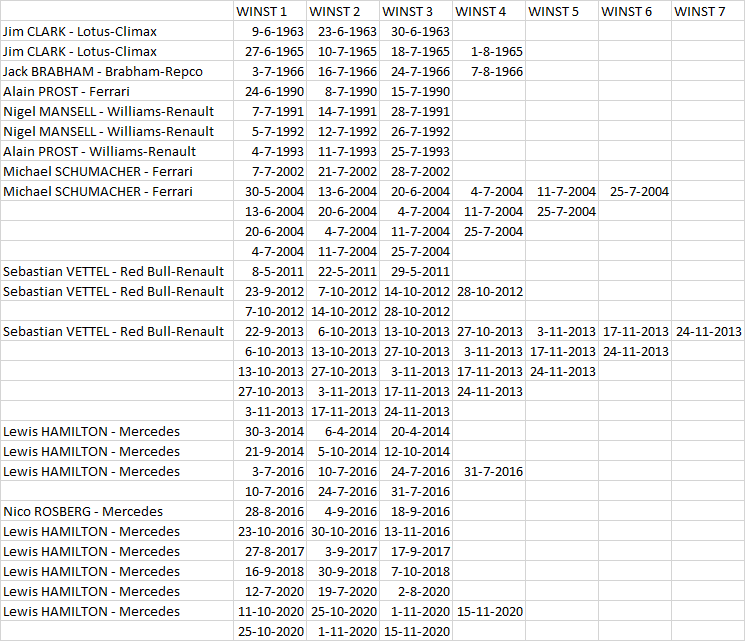
Task: Click the cell with date 22-9-2013
Action: pos(270,331)
